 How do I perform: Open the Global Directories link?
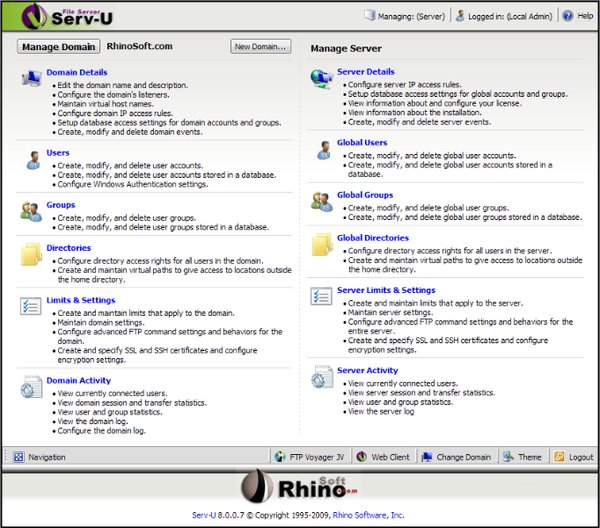coord(373,238)
